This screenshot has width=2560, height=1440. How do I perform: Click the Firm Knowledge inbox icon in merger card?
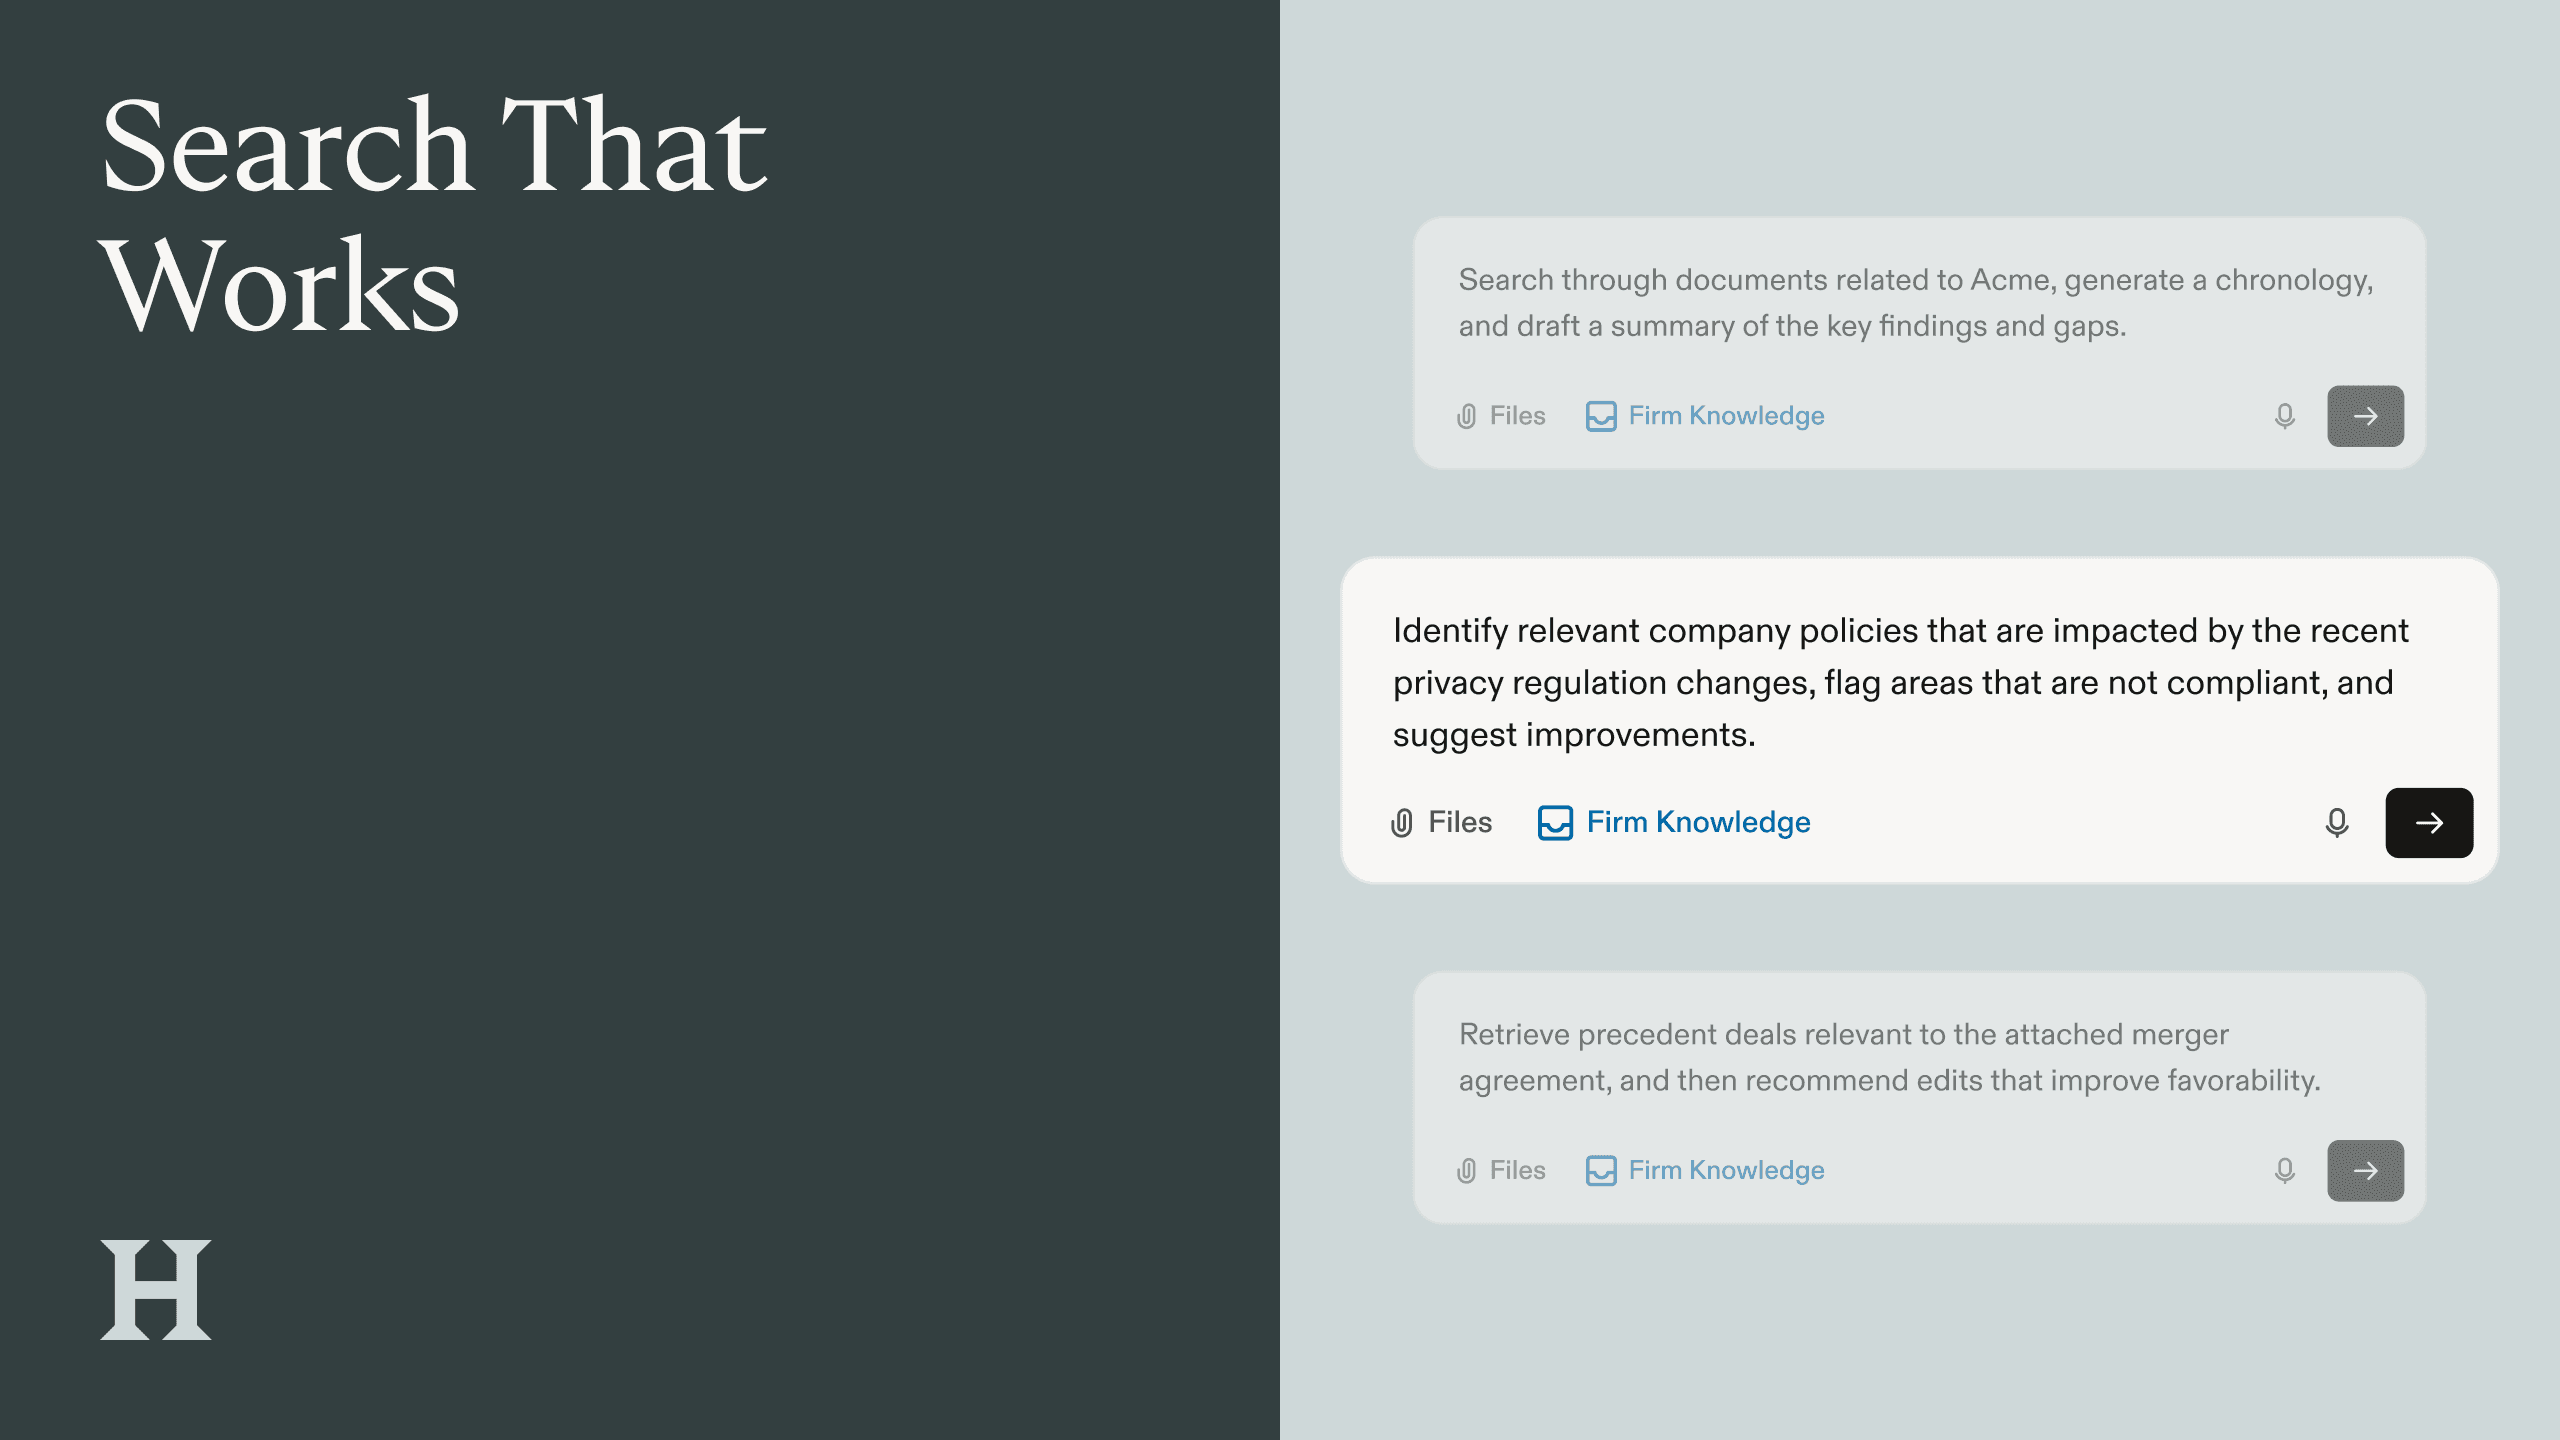click(x=1600, y=1170)
